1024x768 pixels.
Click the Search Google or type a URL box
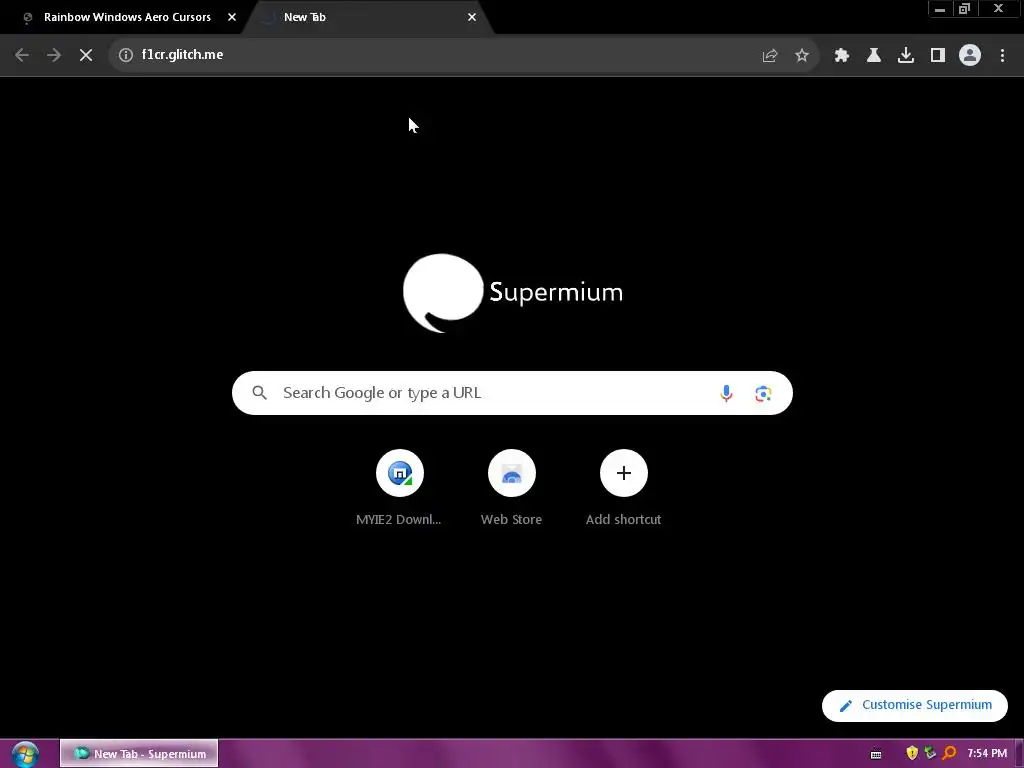pyautogui.click(x=512, y=393)
